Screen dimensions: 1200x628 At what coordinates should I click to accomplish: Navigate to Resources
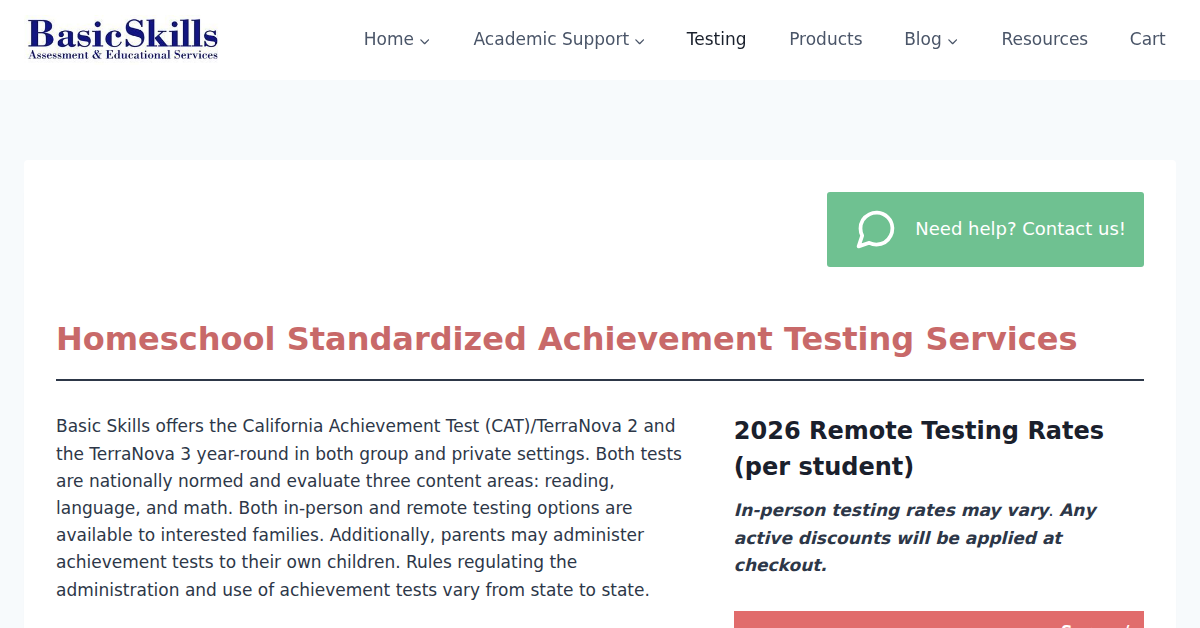[x=1044, y=39]
